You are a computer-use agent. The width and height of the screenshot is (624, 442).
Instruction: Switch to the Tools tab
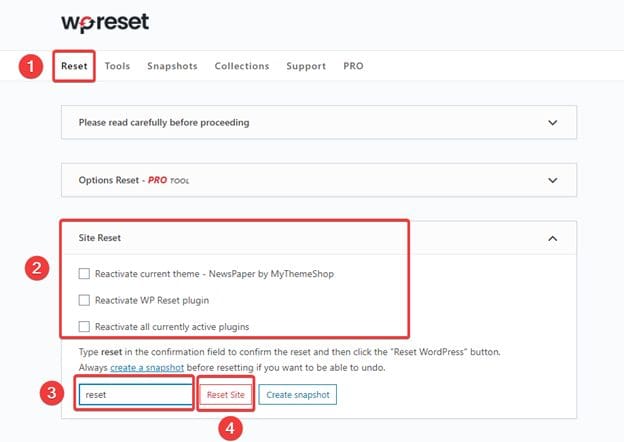tap(117, 66)
